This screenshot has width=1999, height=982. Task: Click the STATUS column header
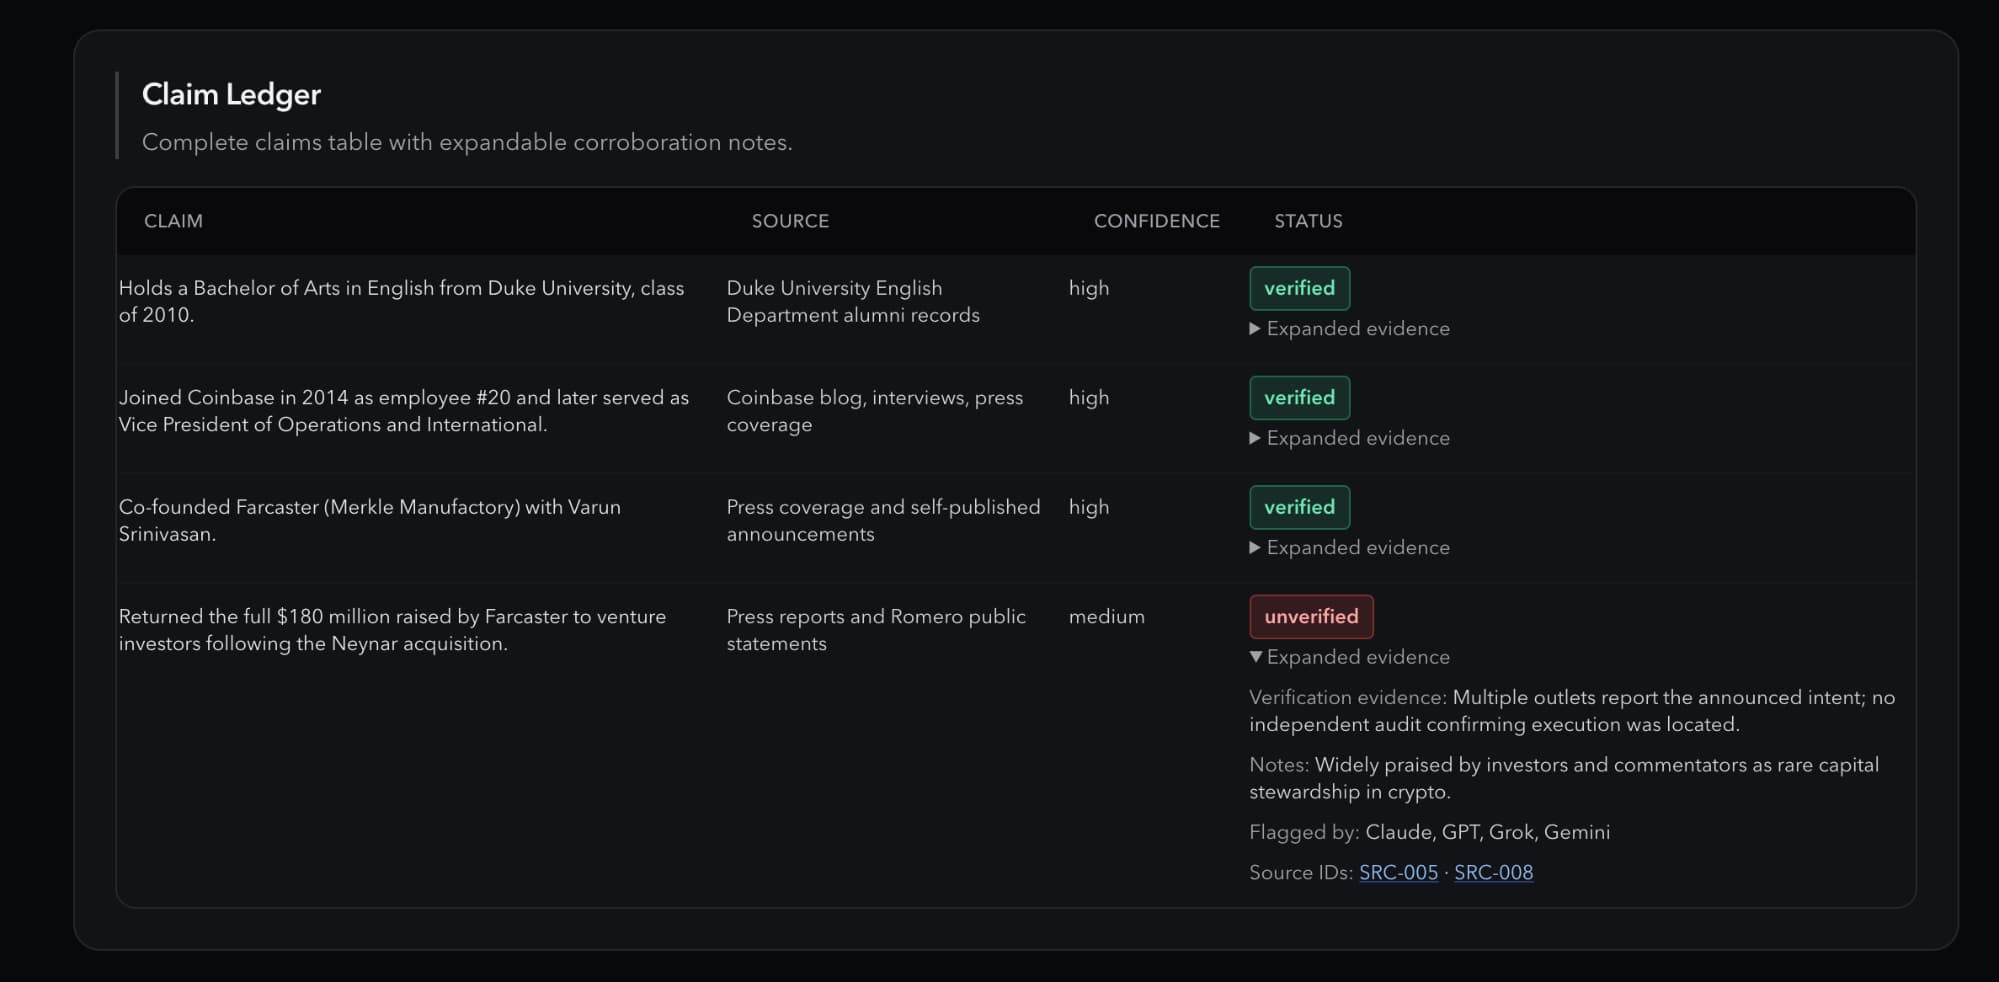click(1308, 221)
